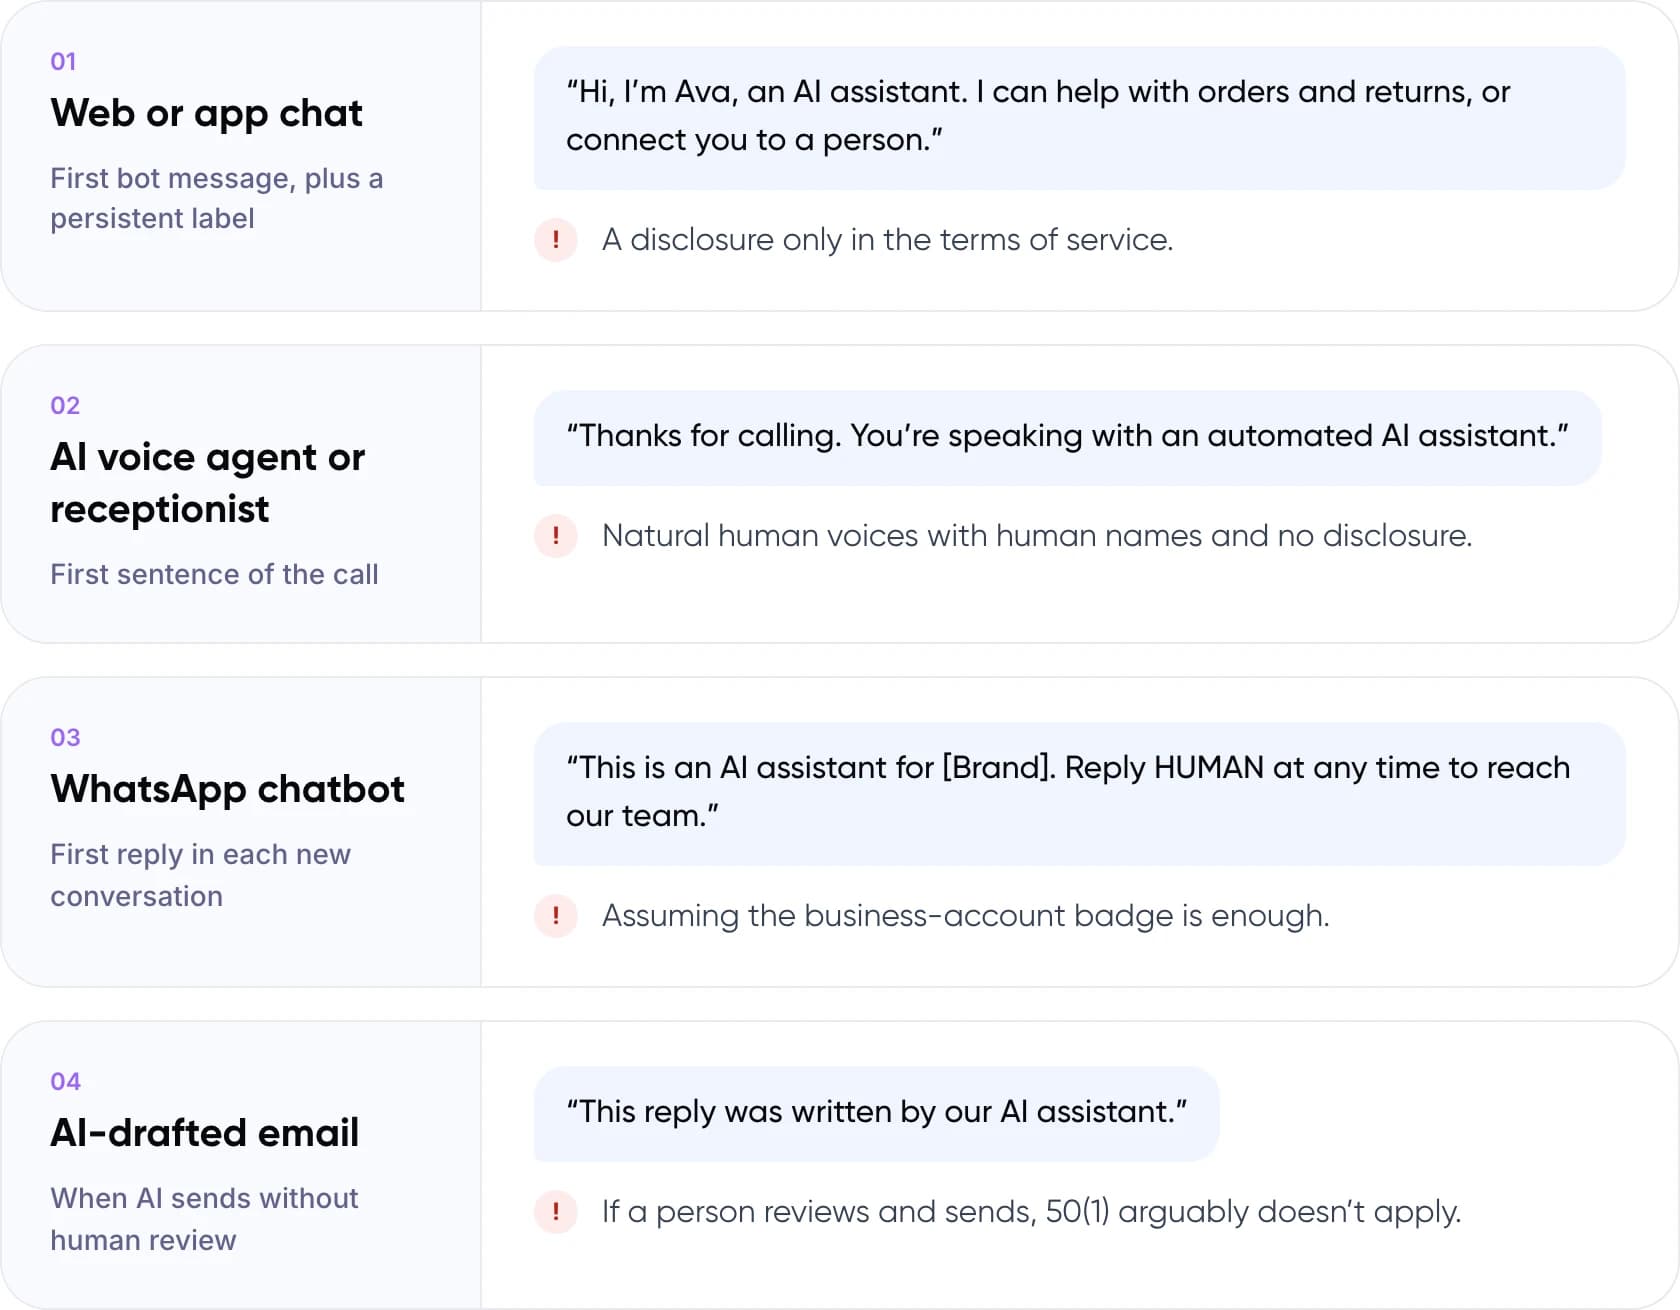Click the 'Thanks for calling' message bubble
Screen dimensions: 1680x1310
point(1067,438)
